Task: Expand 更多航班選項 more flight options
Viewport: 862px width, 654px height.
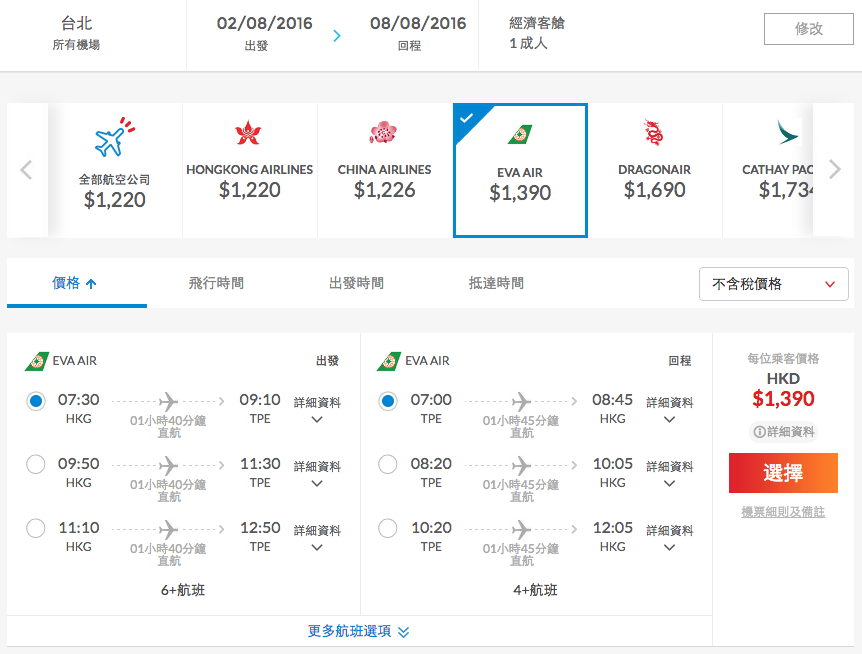Action: [x=358, y=631]
